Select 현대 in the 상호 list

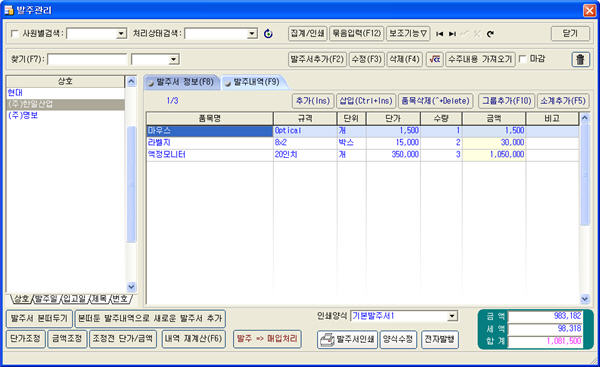point(65,93)
